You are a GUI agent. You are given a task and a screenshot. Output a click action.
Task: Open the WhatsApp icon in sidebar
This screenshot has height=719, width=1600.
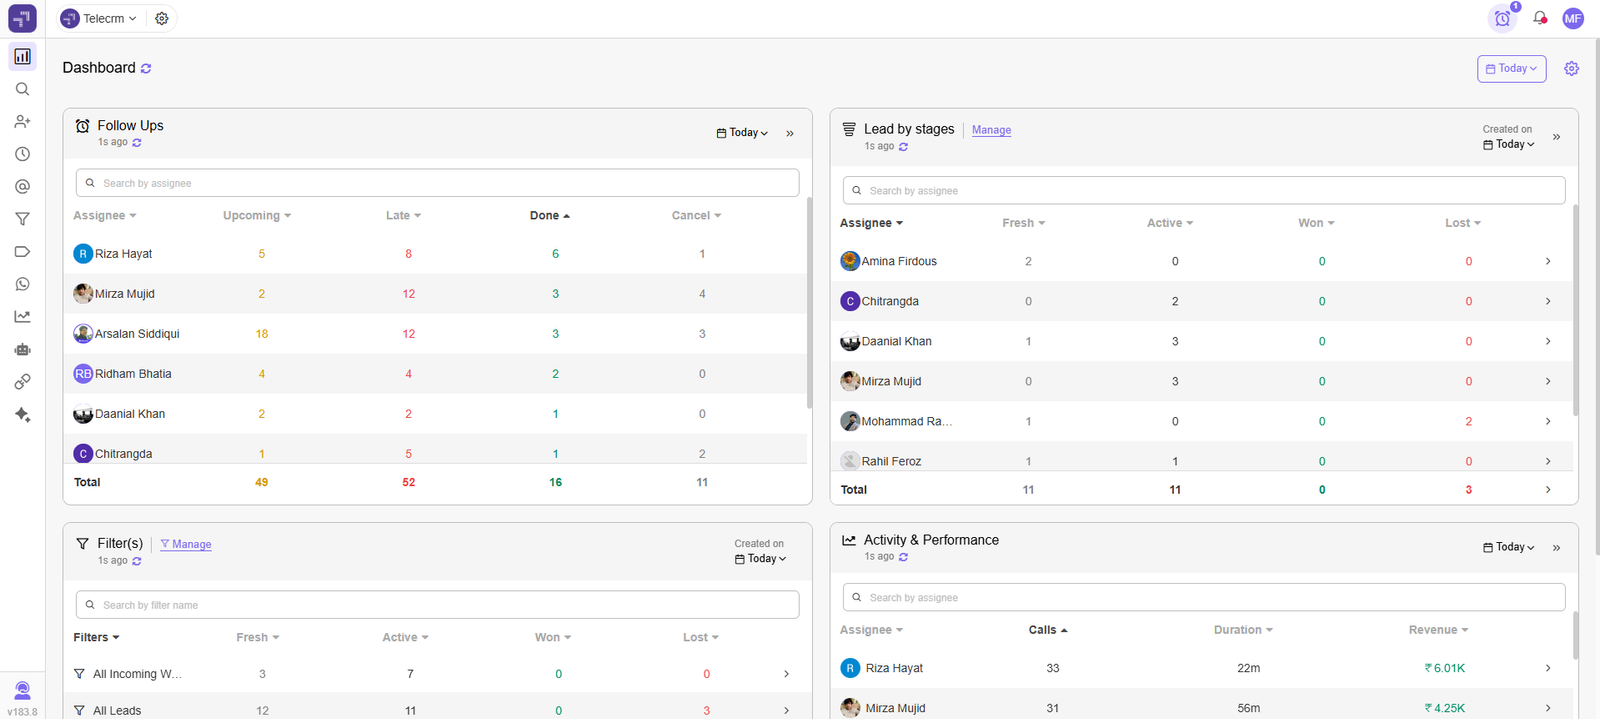[x=22, y=284]
